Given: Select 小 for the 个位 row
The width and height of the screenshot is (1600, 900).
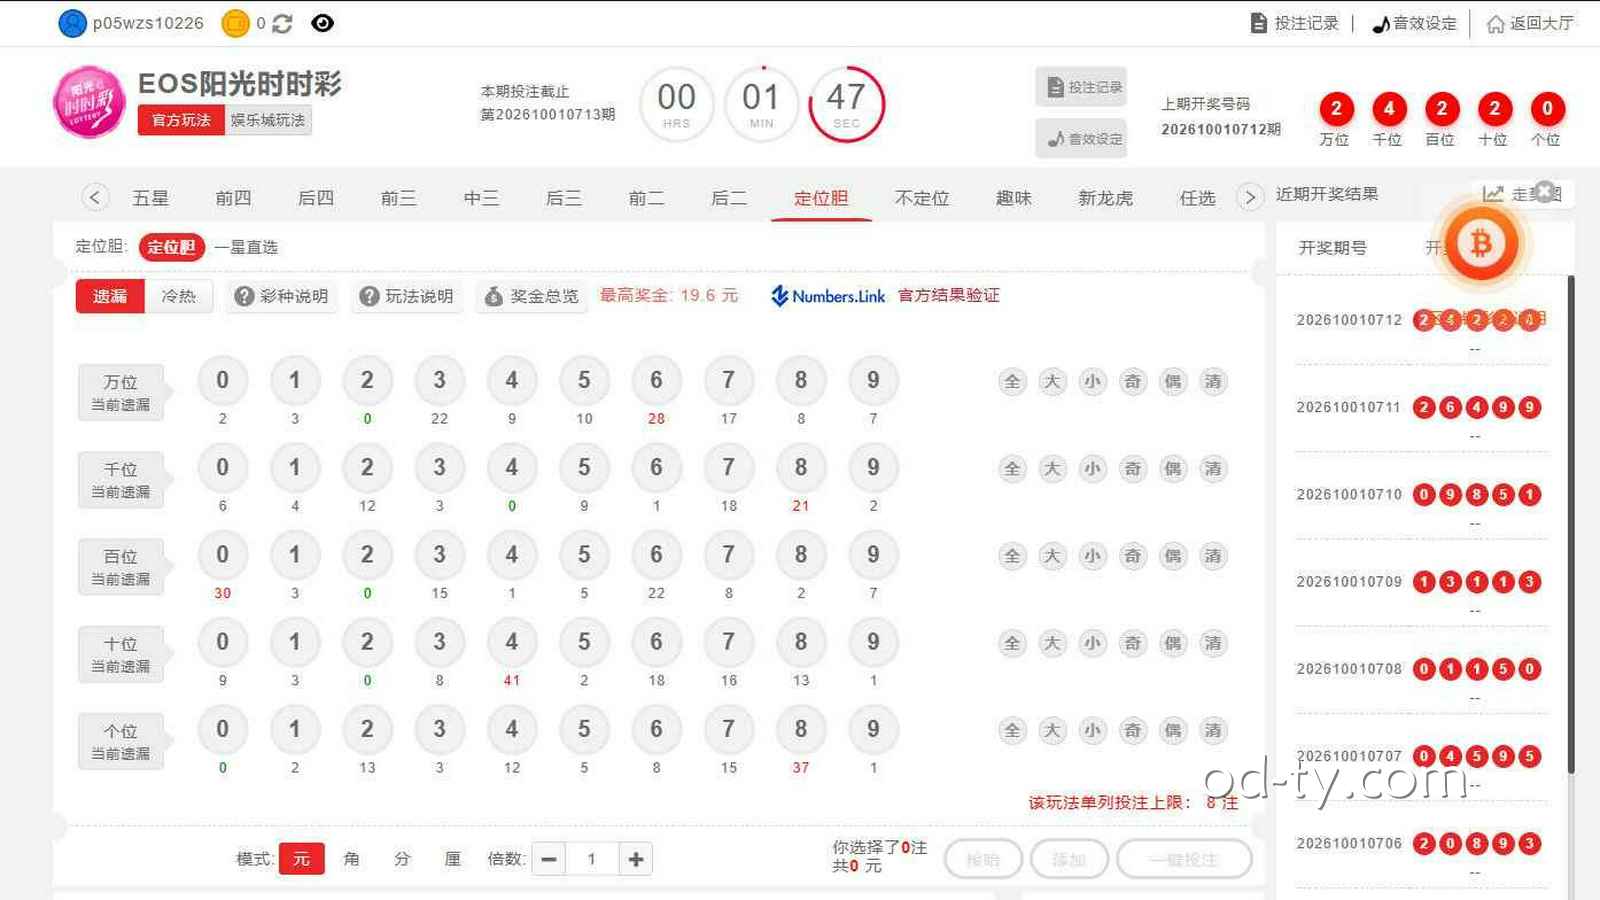Looking at the screenshot, I should tap(1092, 730).
